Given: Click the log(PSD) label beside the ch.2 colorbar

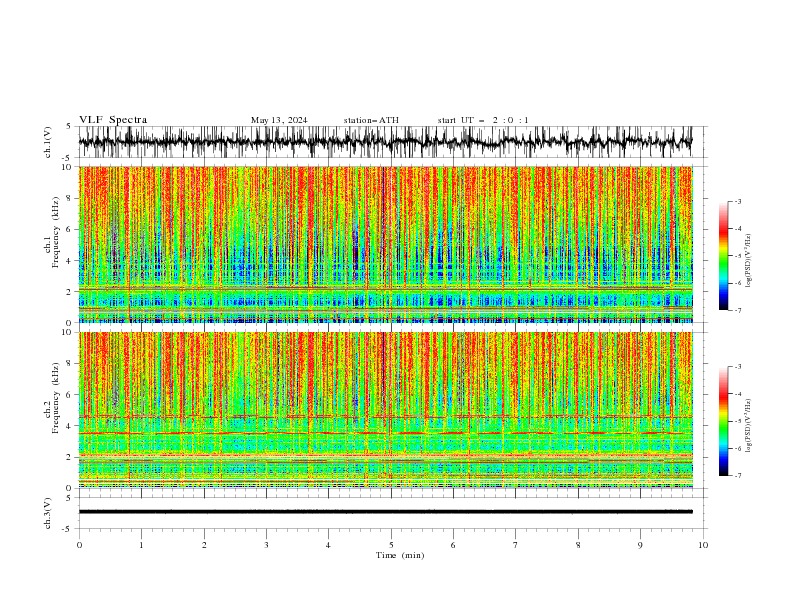Looking at the screenshot, I should click(x=748, y=426).
